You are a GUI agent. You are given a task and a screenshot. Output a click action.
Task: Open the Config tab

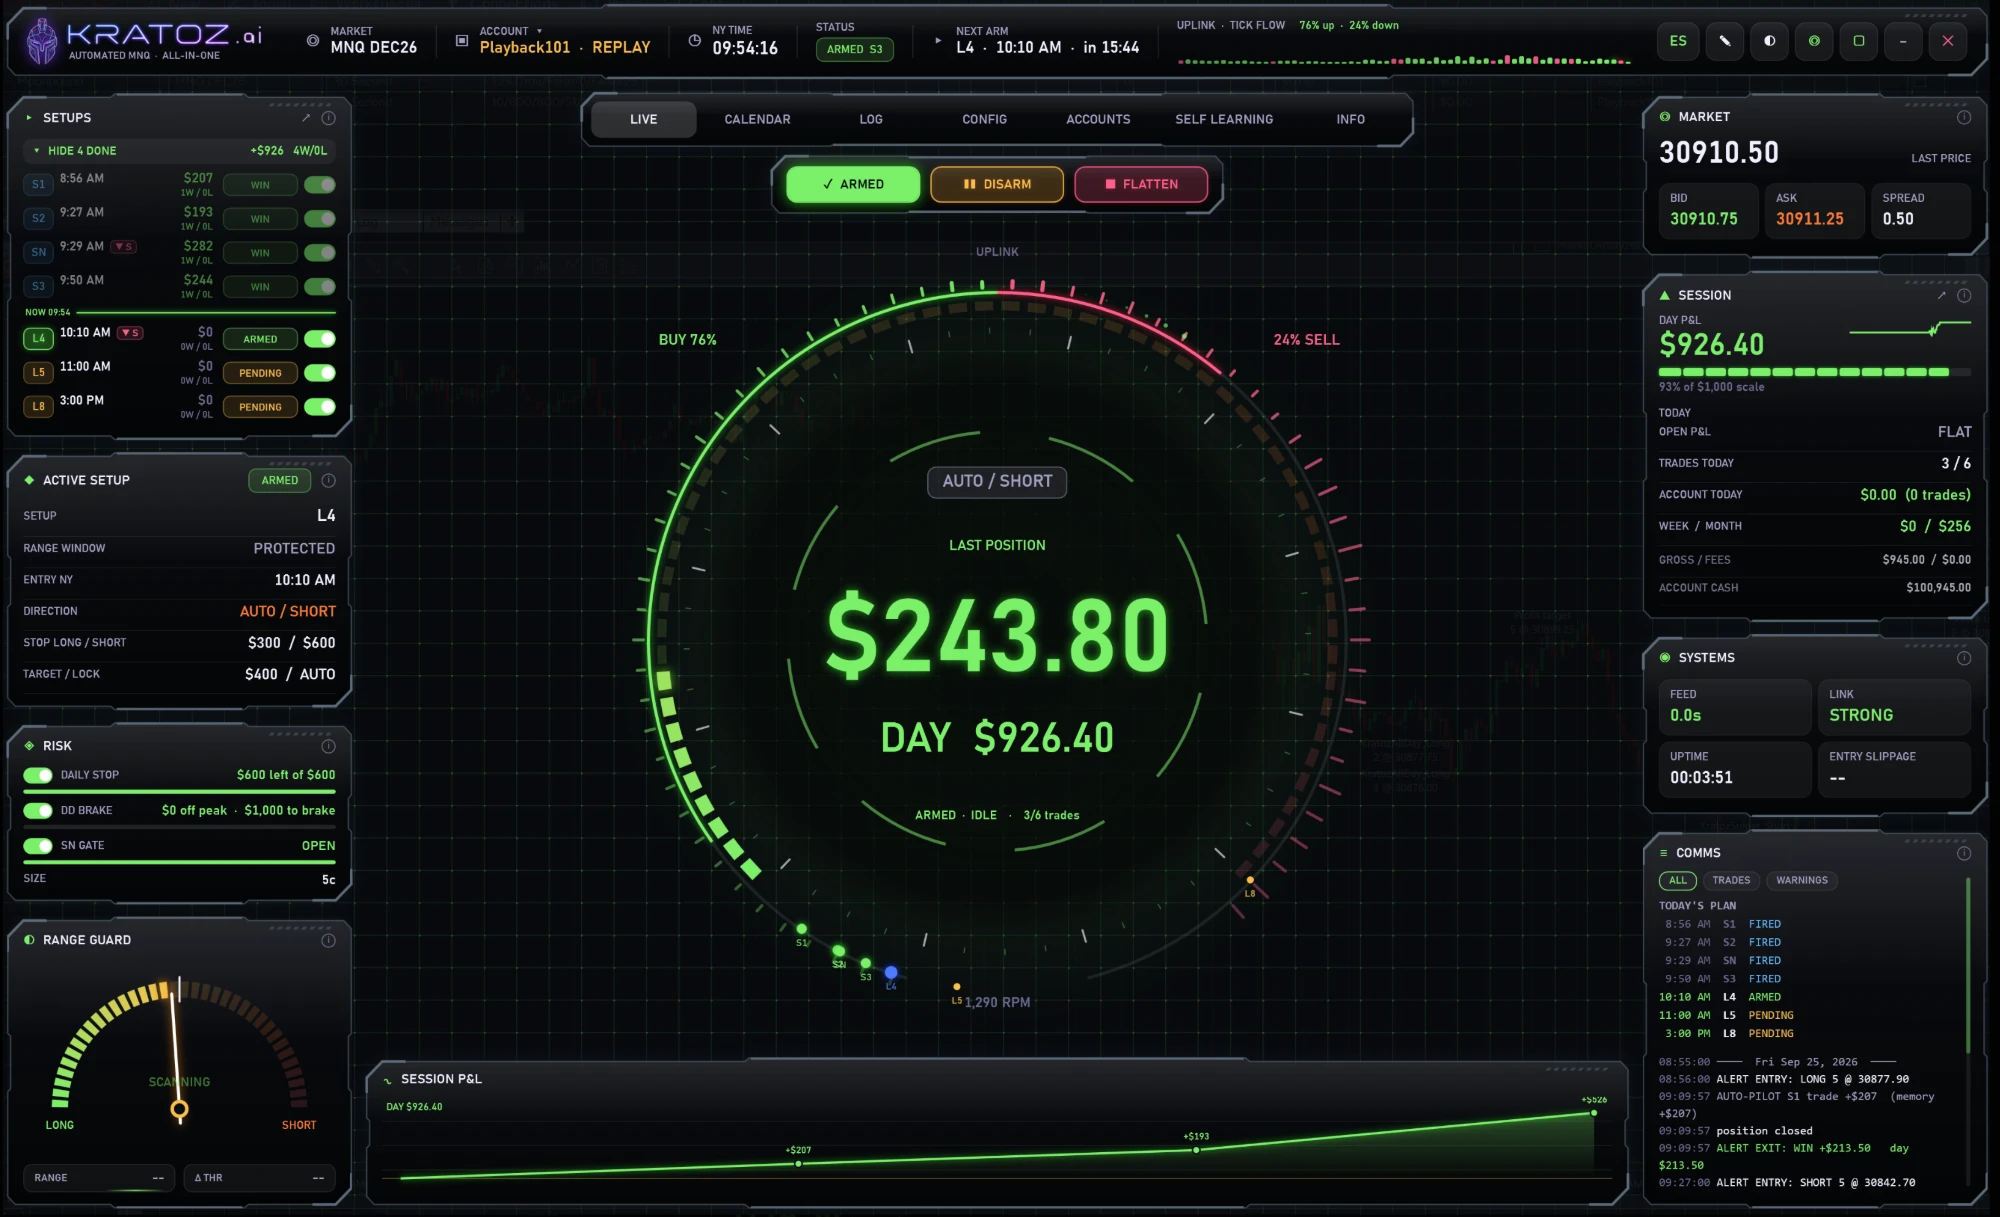984,119
